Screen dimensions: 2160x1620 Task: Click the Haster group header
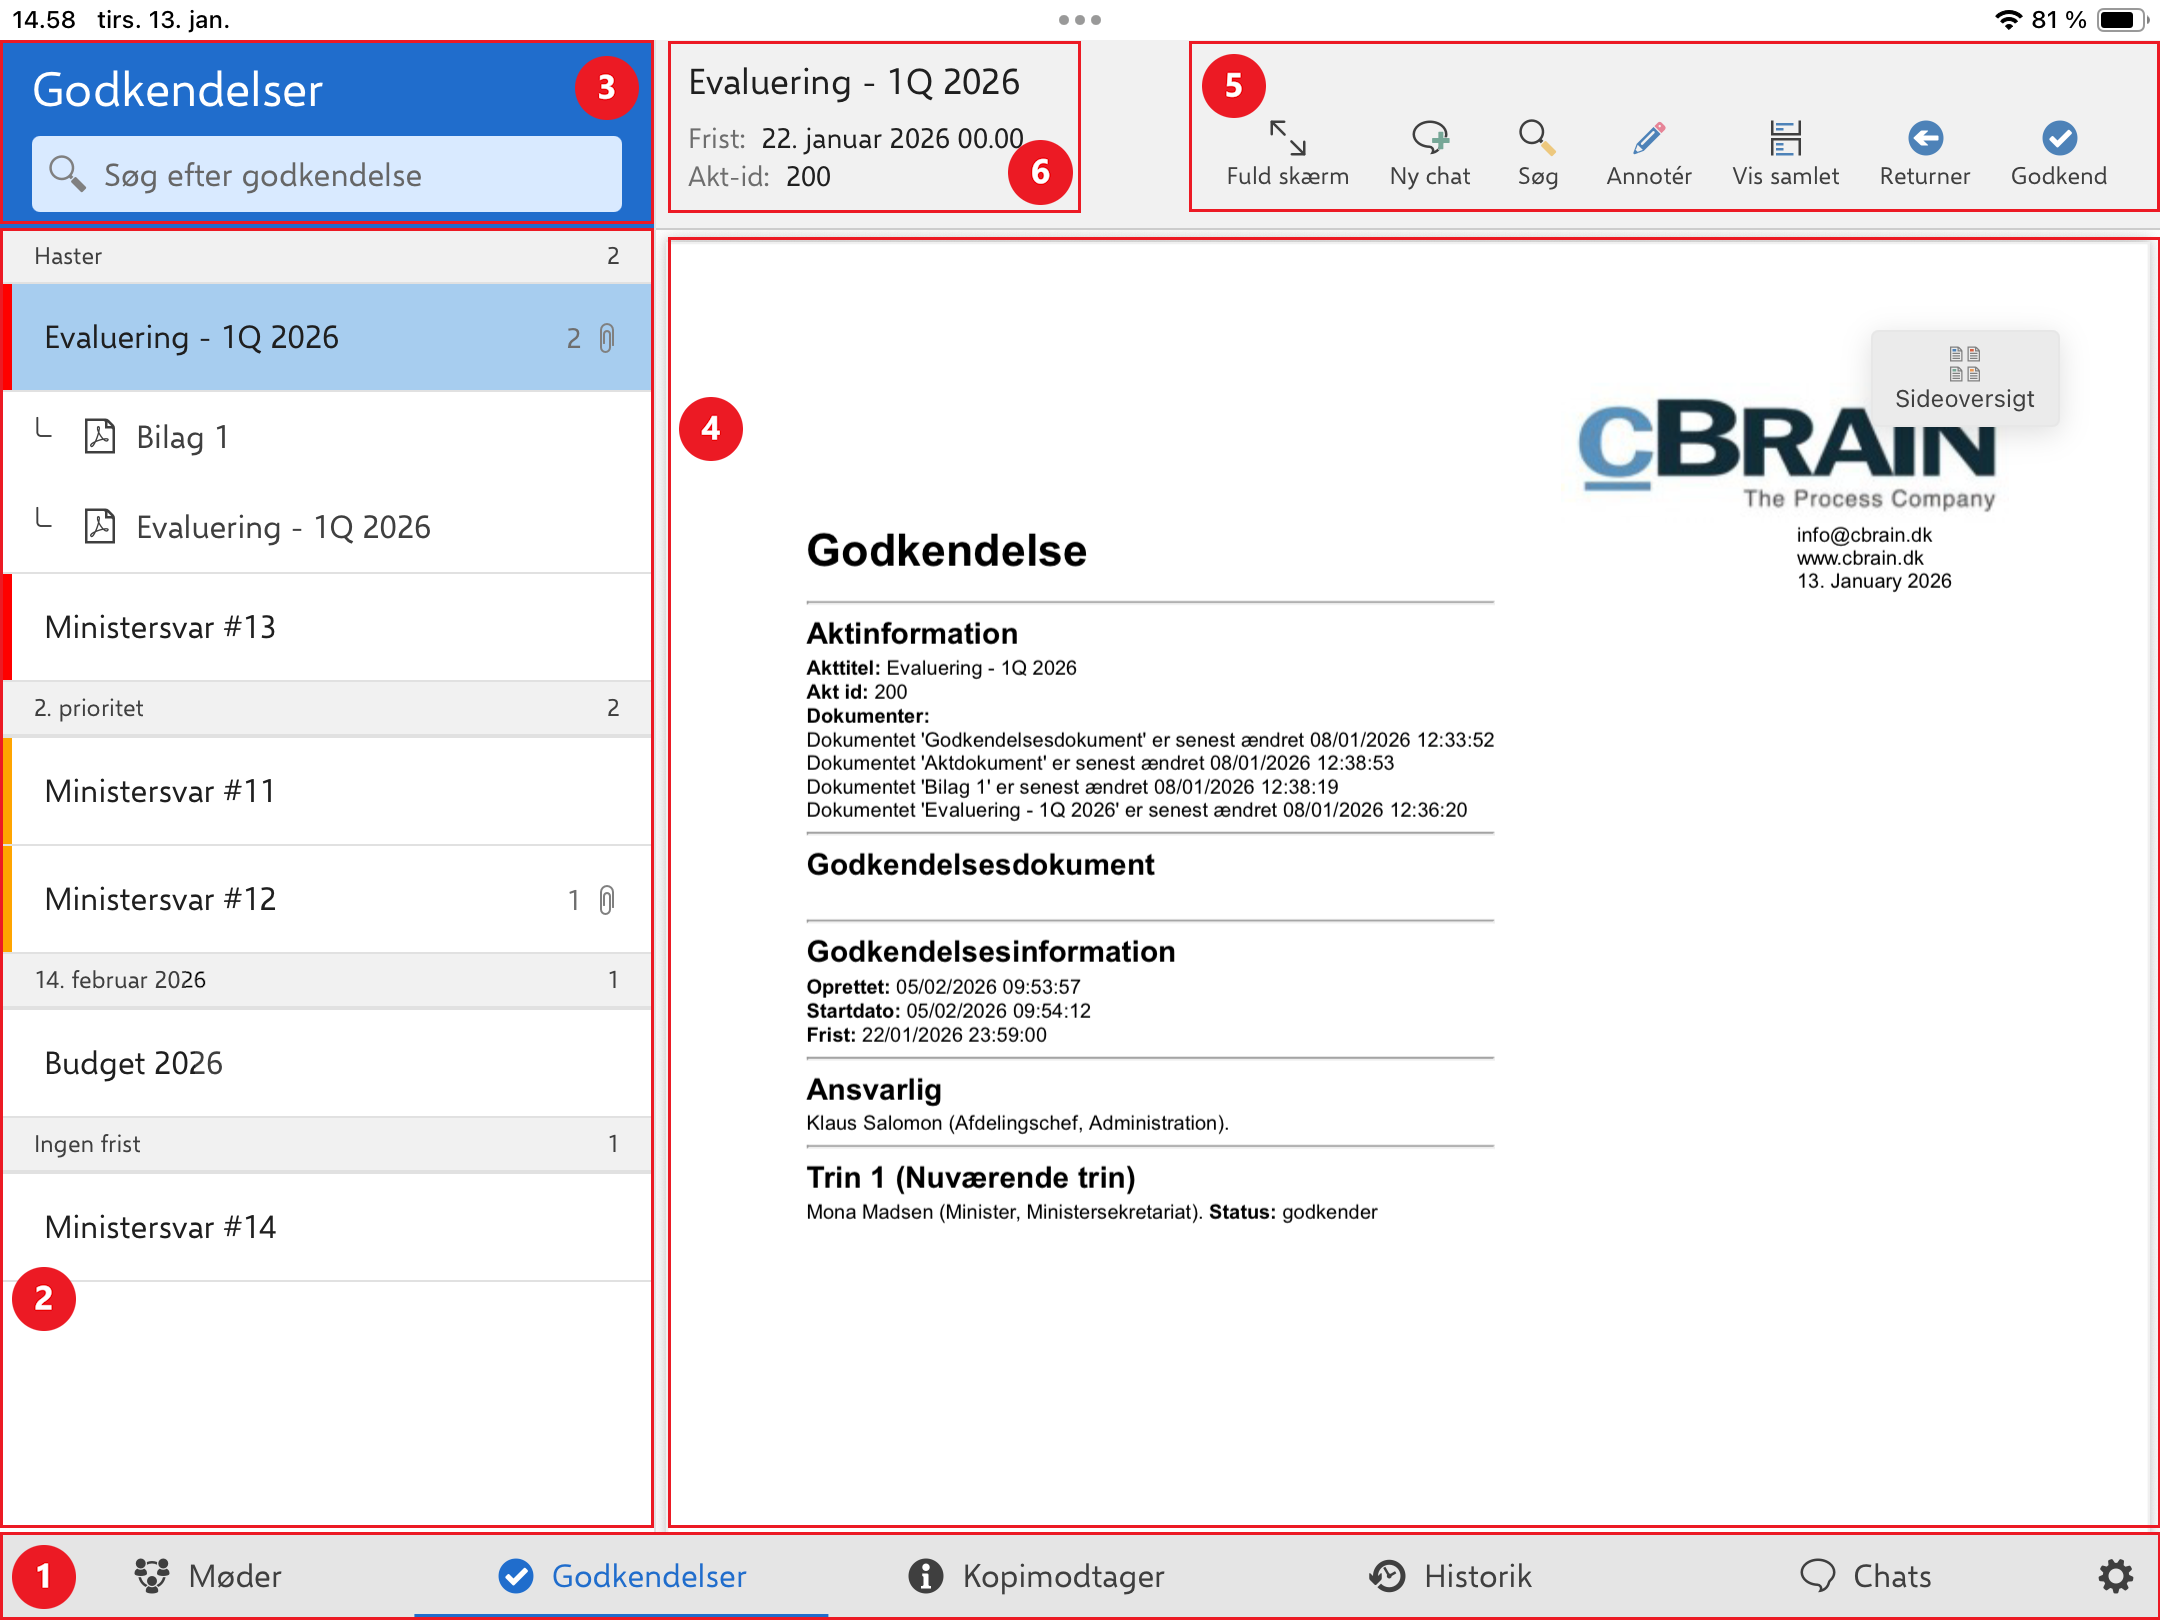pyautogui.click(x=328, y=256)
